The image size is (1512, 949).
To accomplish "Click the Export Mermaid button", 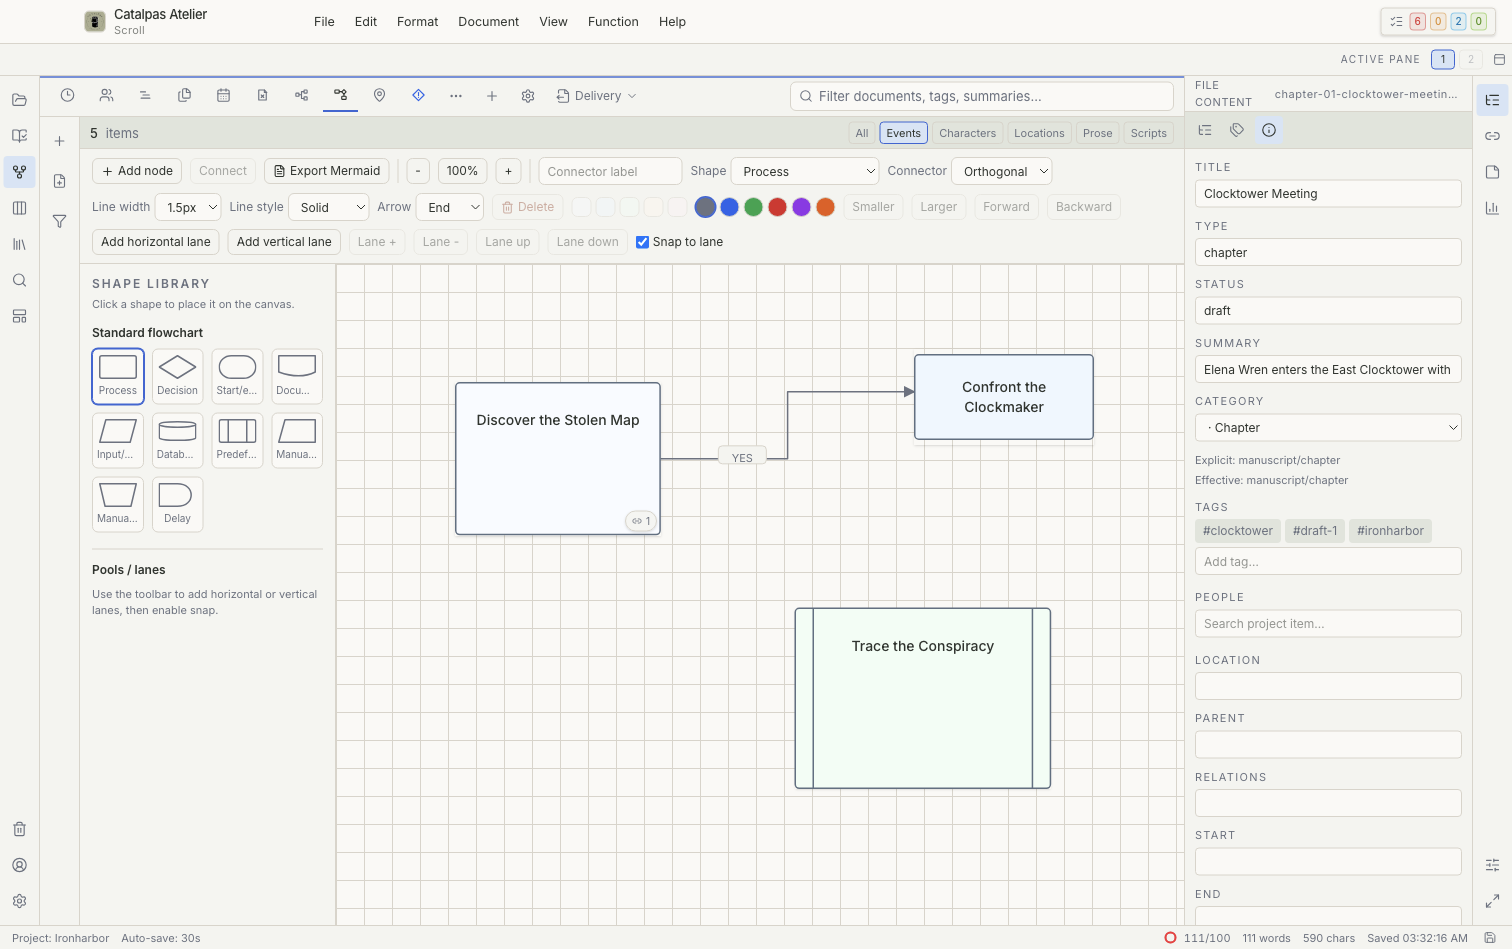I will click(x=327, y=171).
